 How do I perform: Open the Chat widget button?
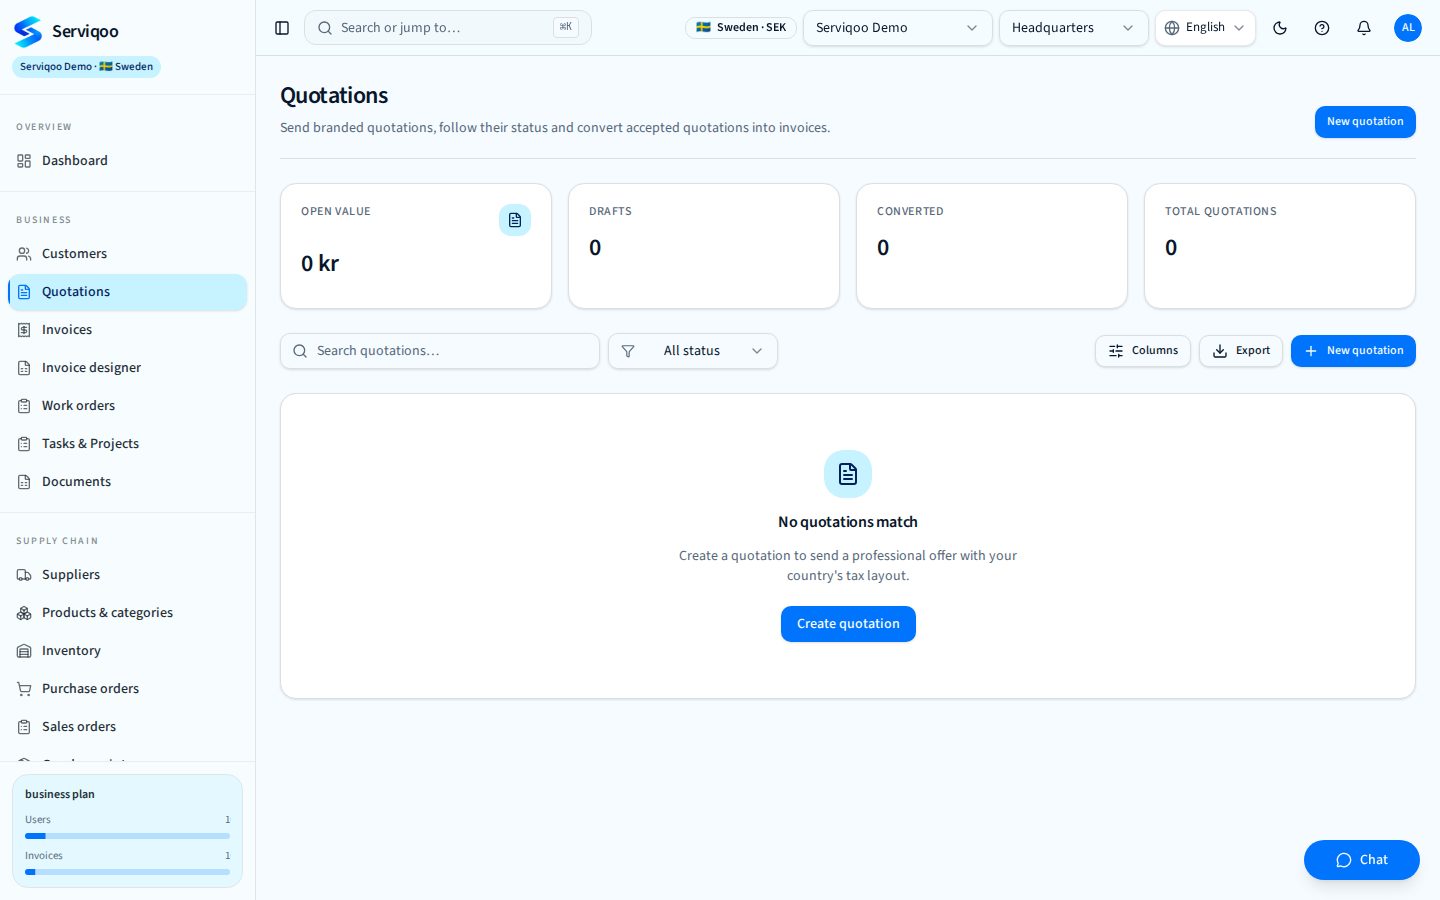pos(1362,860)
